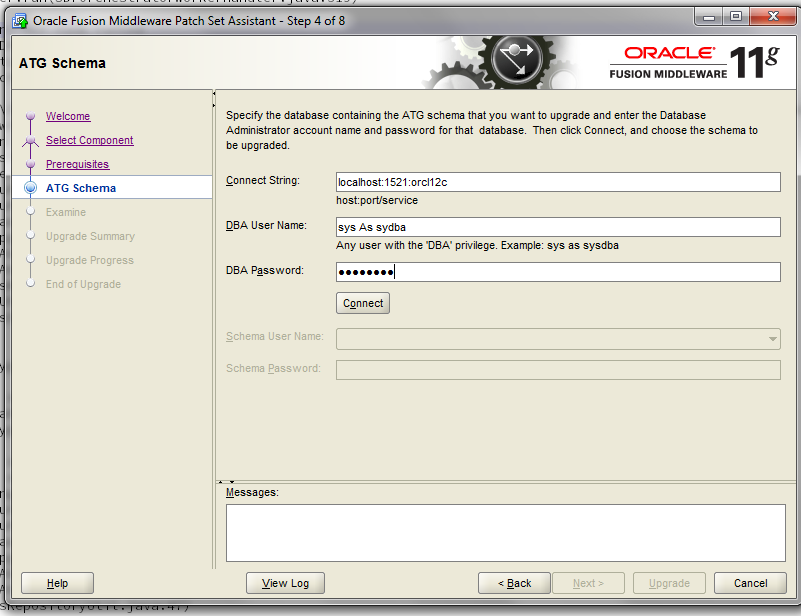Click the Welcome step bullet icon
The width and height of the screenshot is (801, 616).
point(31,116)
